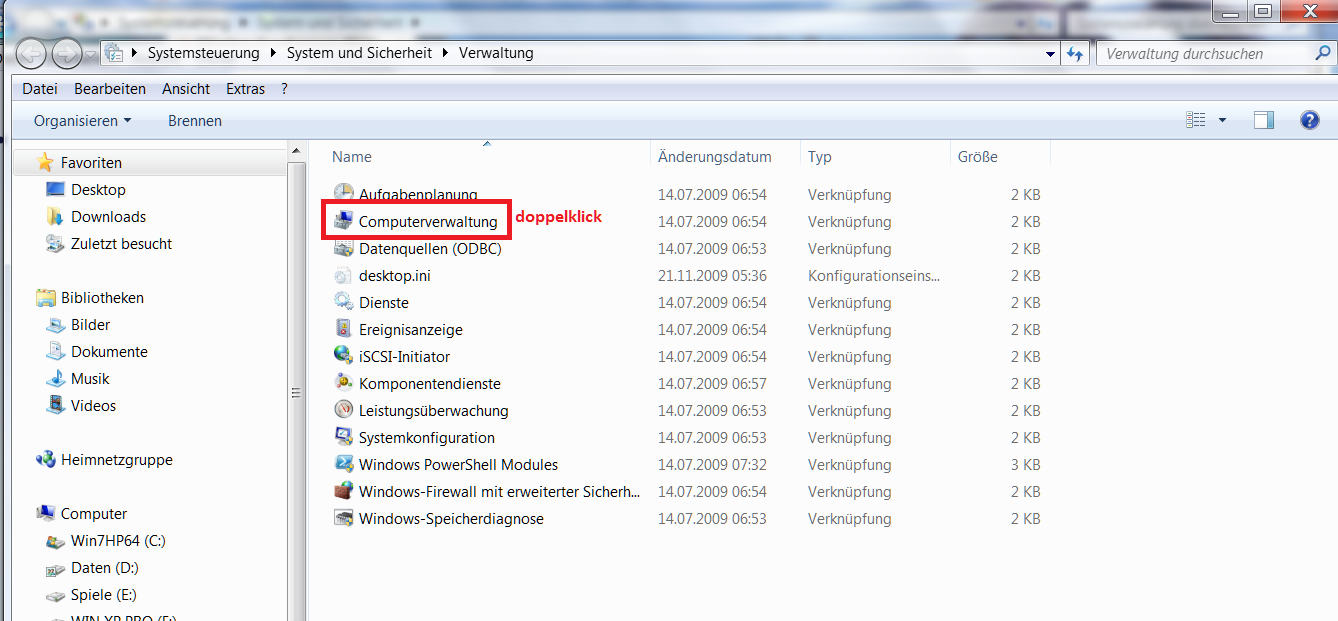Click the 14.07.2009 07:32 date cell
The height and width of the screenshot is (621, 1338).
(712, 464)
